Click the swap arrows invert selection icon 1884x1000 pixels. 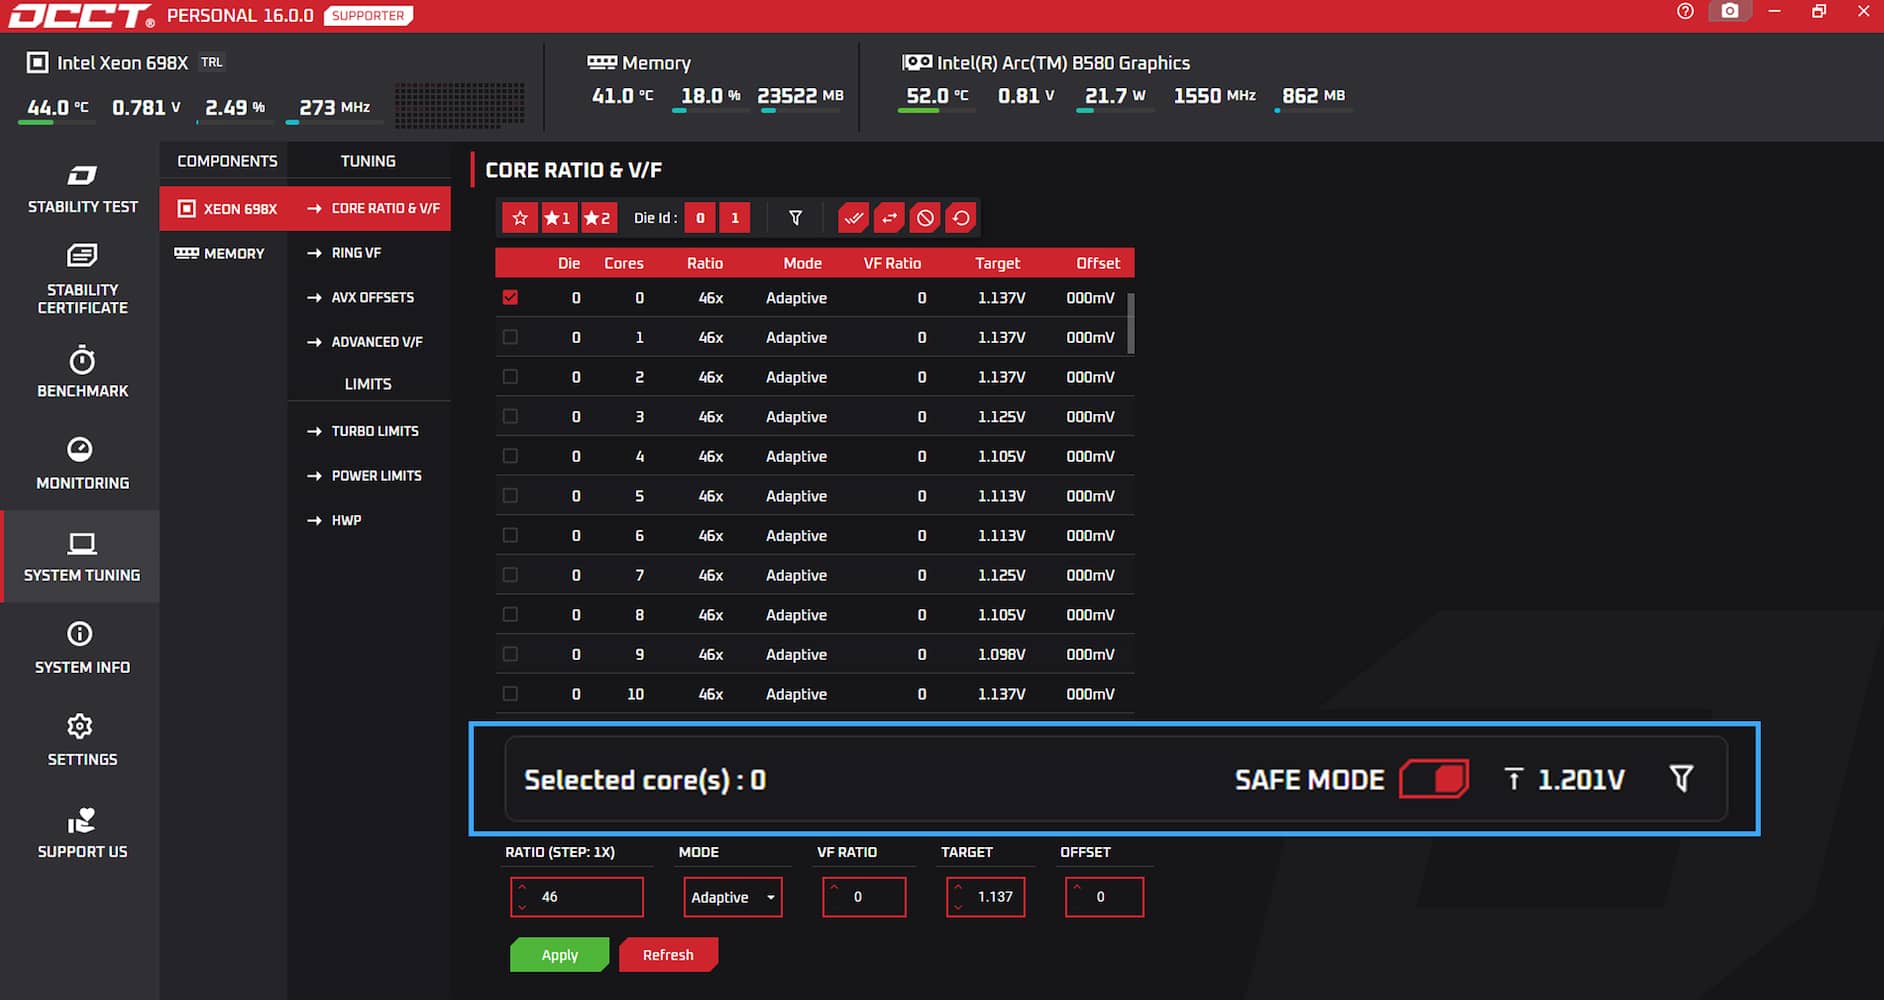tap(889, 218)
